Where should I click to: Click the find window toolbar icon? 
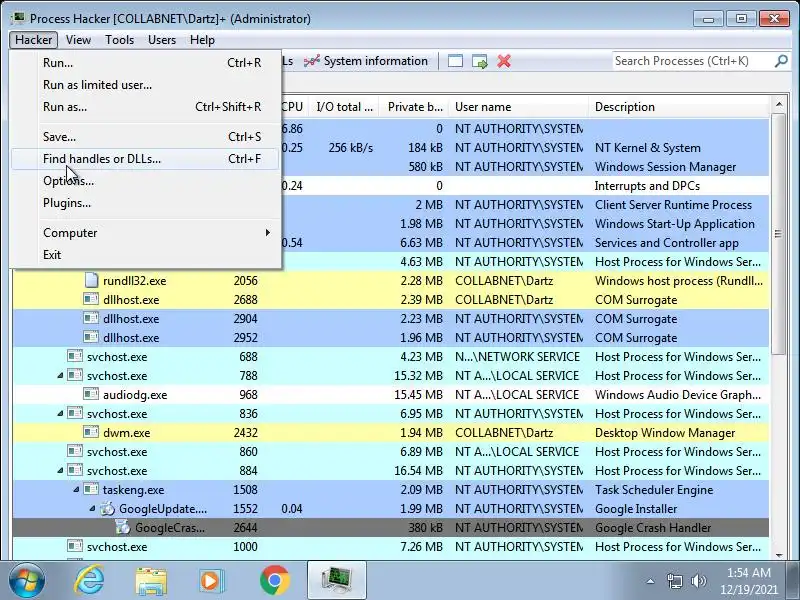pos(455,61)
